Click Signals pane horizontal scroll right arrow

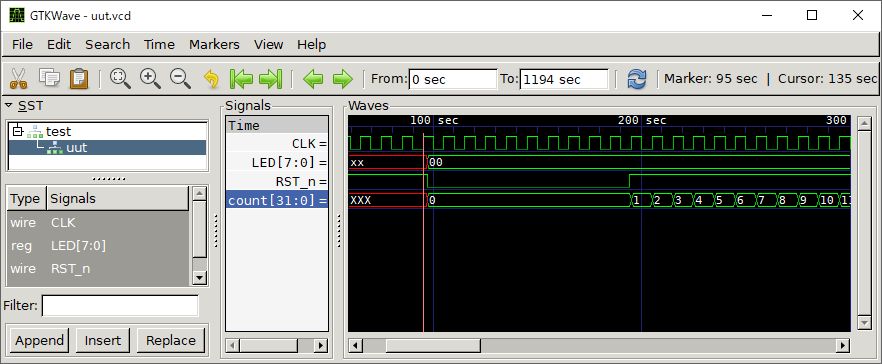pos(321,345)
